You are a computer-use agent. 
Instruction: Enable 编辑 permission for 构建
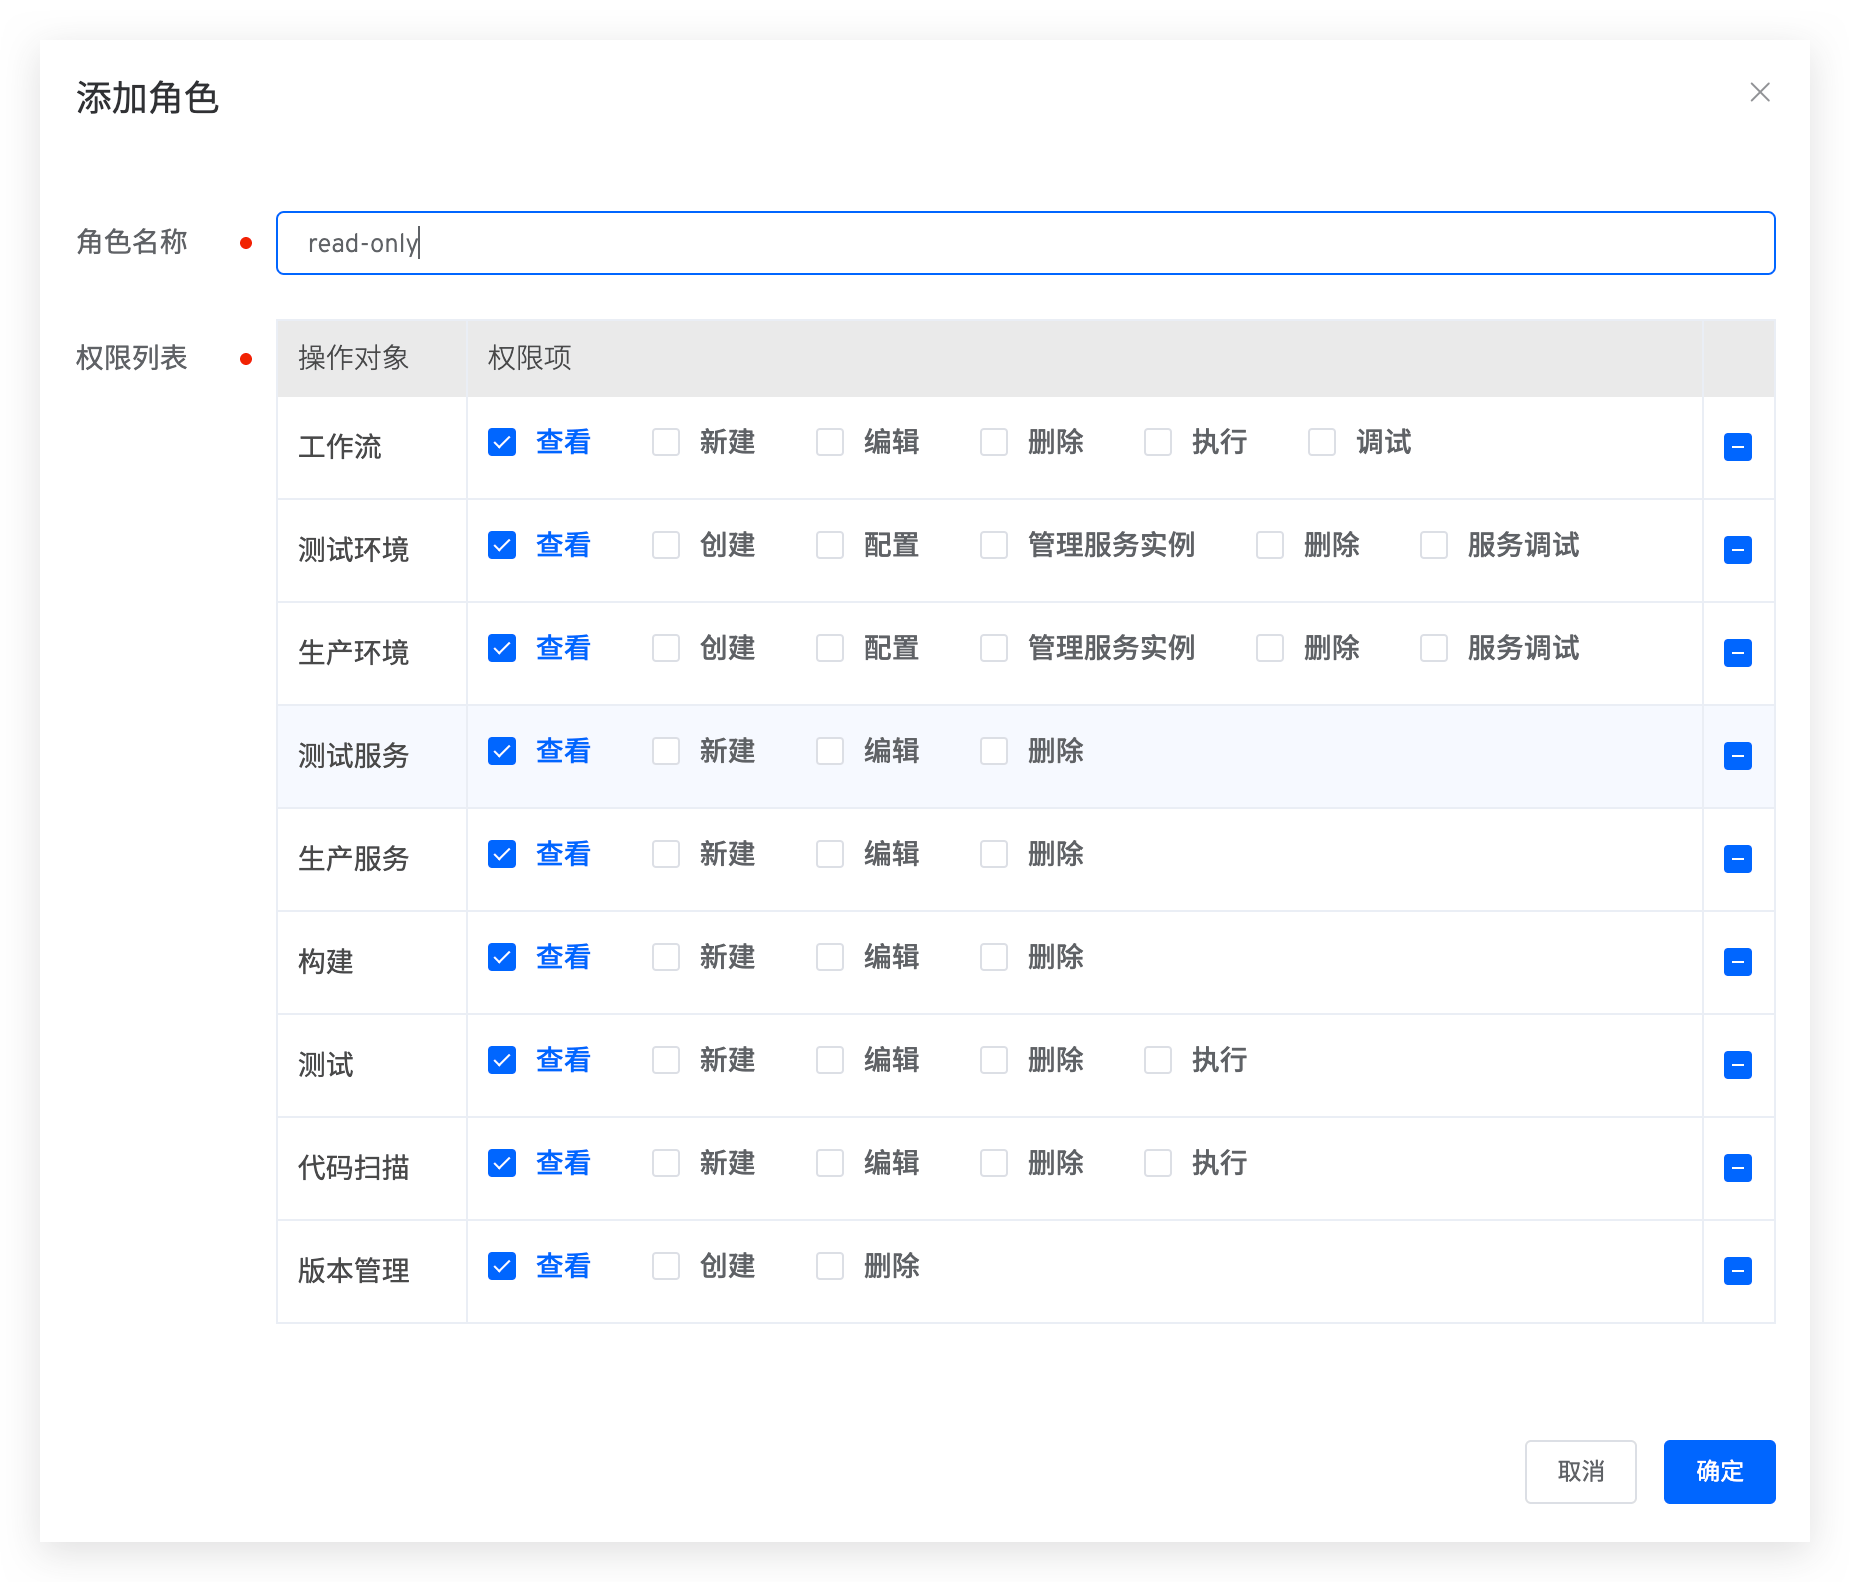click(830, 957)
